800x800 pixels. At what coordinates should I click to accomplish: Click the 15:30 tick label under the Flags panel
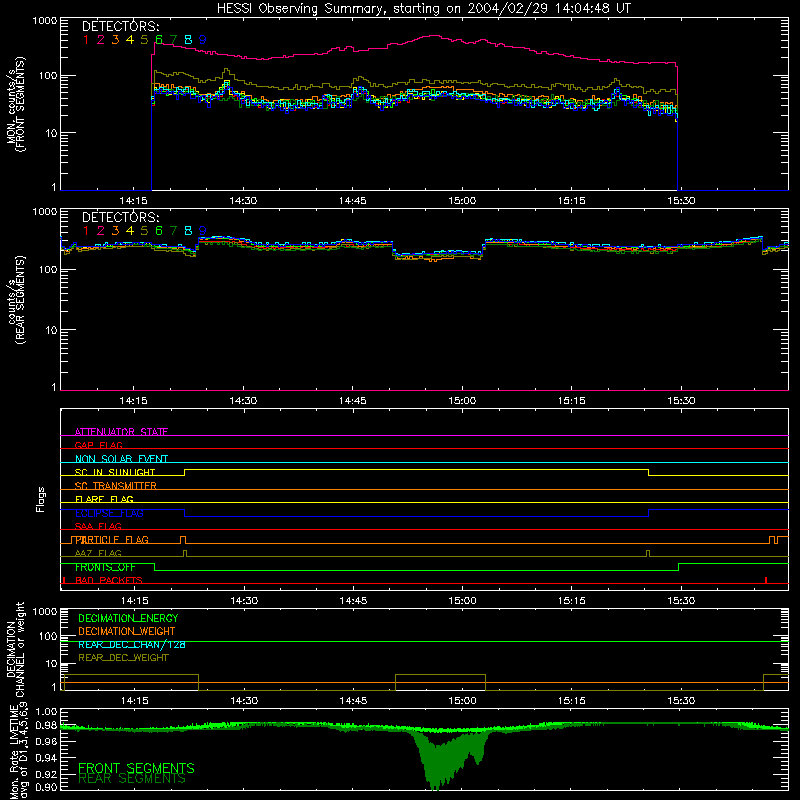pos(681,601)
